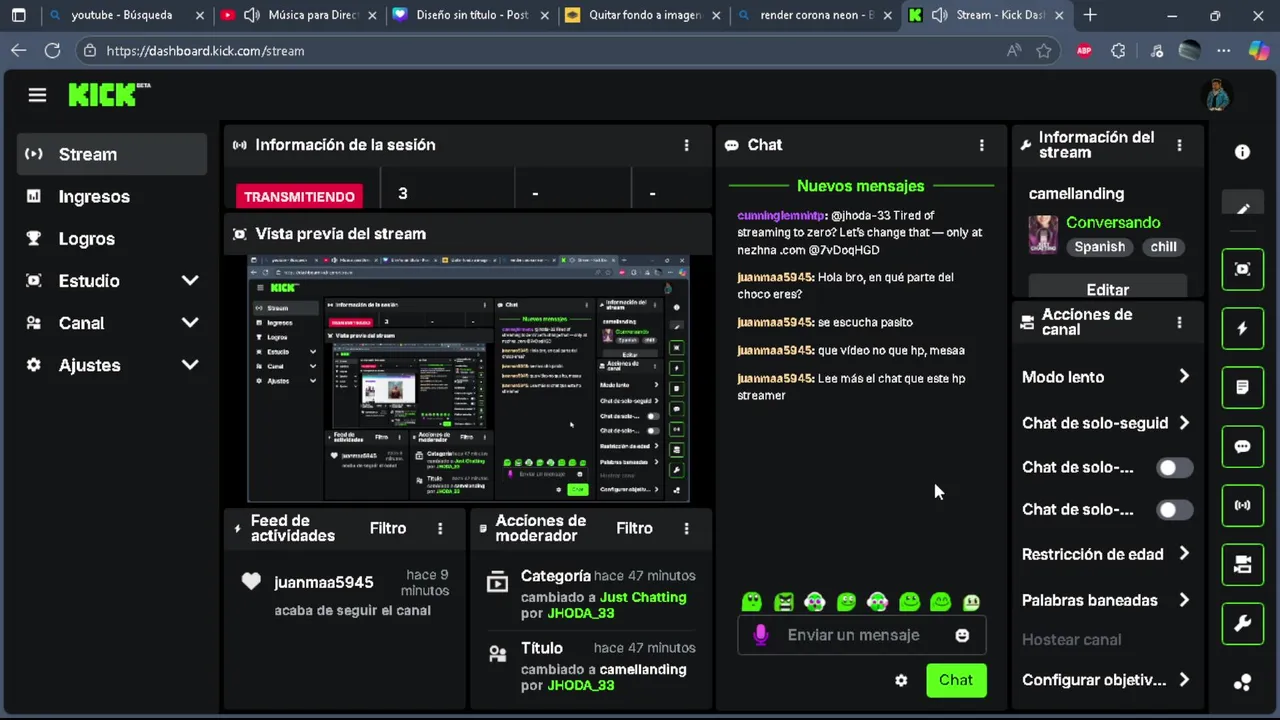This screenshot has height=720, width=1280.
Task: Select Stream in left sidebar
Action: tap(112, 154)
